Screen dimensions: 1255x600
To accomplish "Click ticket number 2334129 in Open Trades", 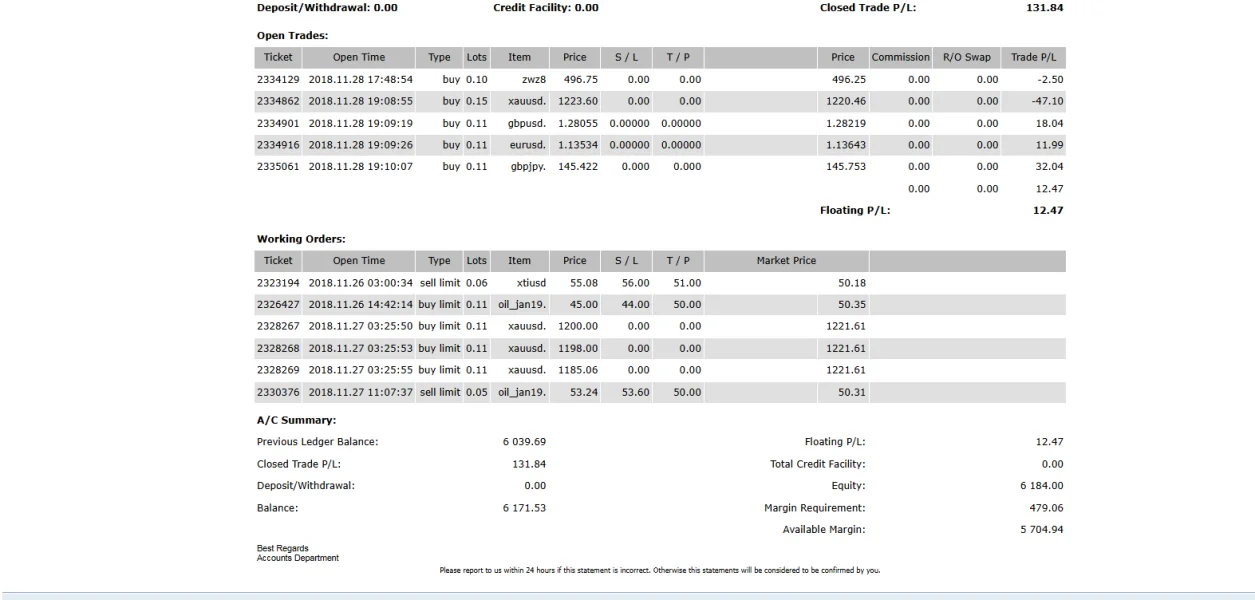I will tap(278, 79).
